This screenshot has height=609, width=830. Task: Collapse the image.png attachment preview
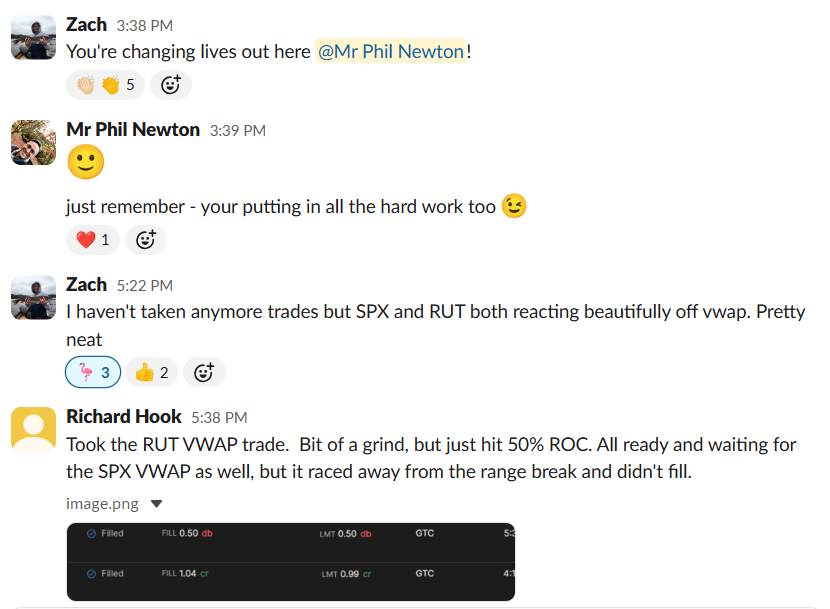point(155,504)
